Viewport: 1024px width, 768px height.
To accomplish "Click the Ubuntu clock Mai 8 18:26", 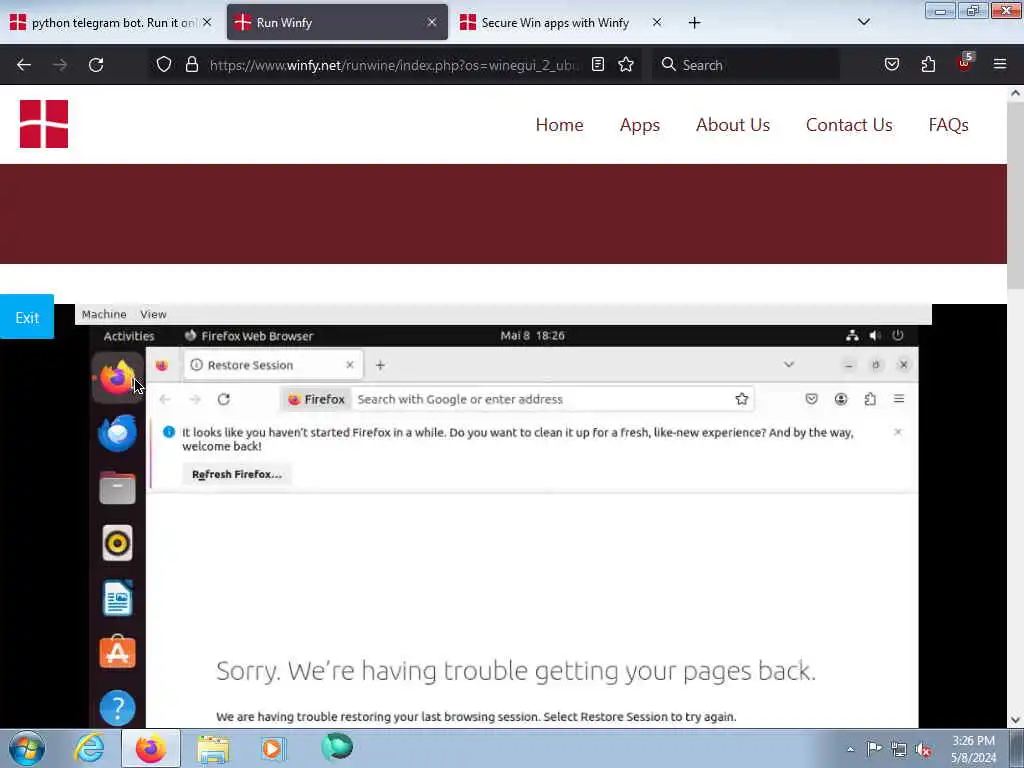I will click(x=532, y=336).
